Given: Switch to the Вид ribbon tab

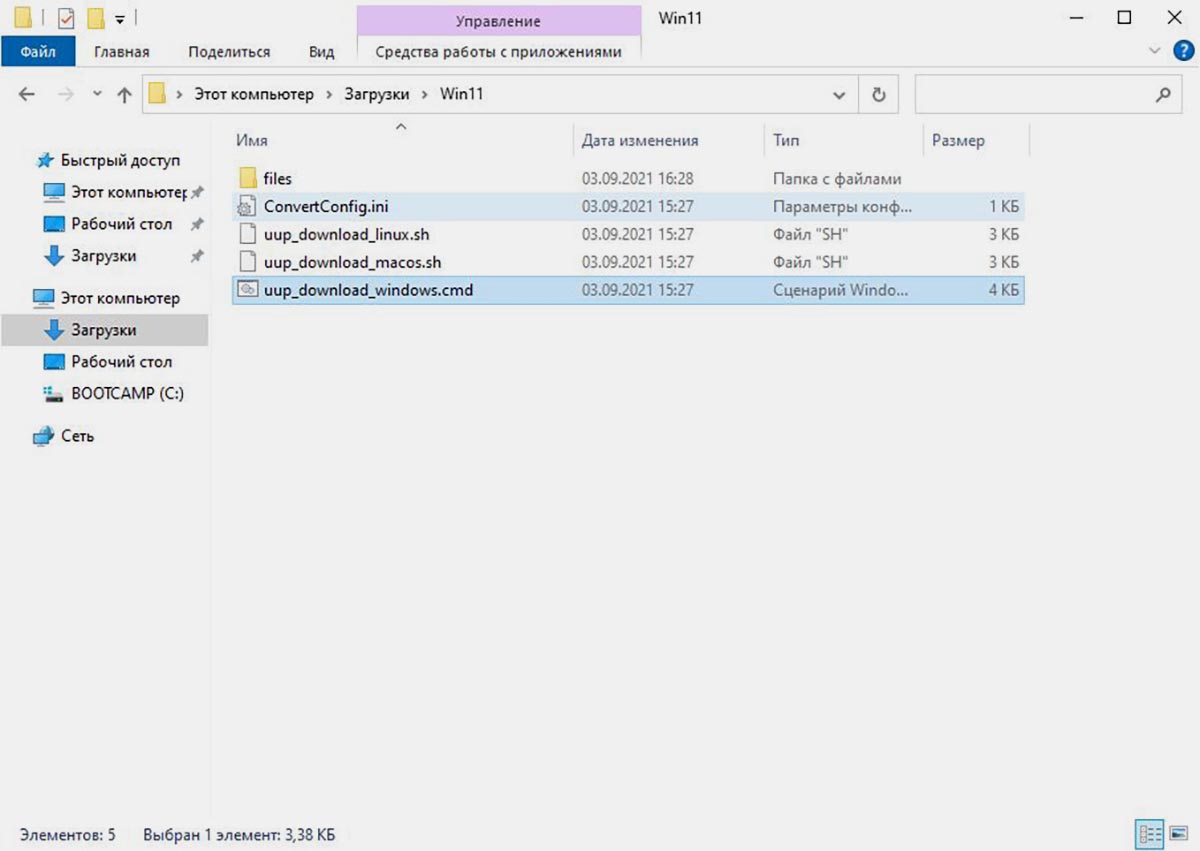Looking at the screenshot, I should [321, 52].
